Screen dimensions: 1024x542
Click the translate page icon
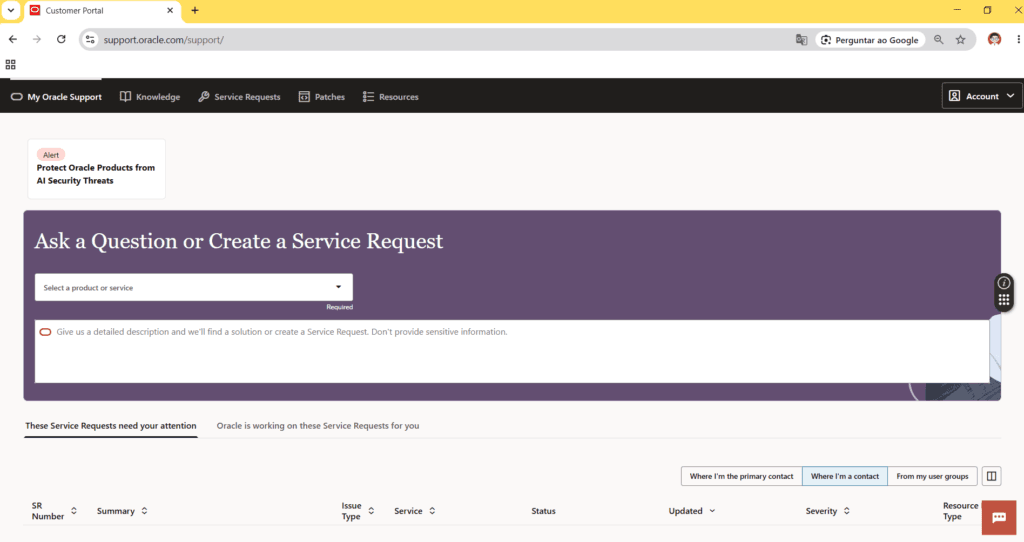point(801,40)
